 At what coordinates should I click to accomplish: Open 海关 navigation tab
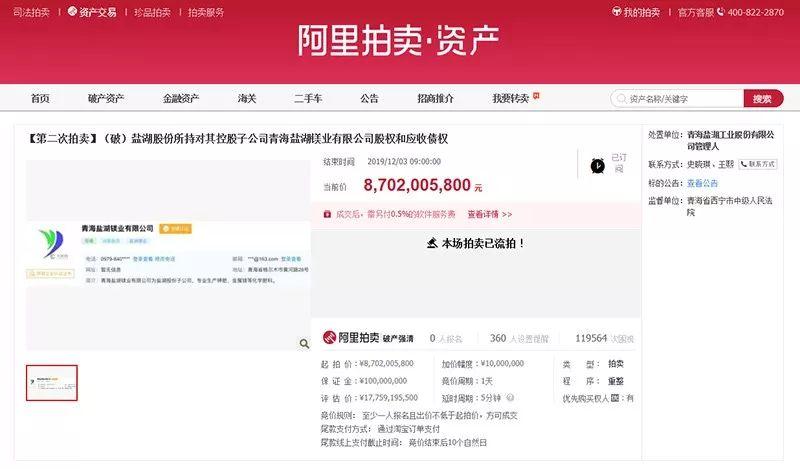246,98
